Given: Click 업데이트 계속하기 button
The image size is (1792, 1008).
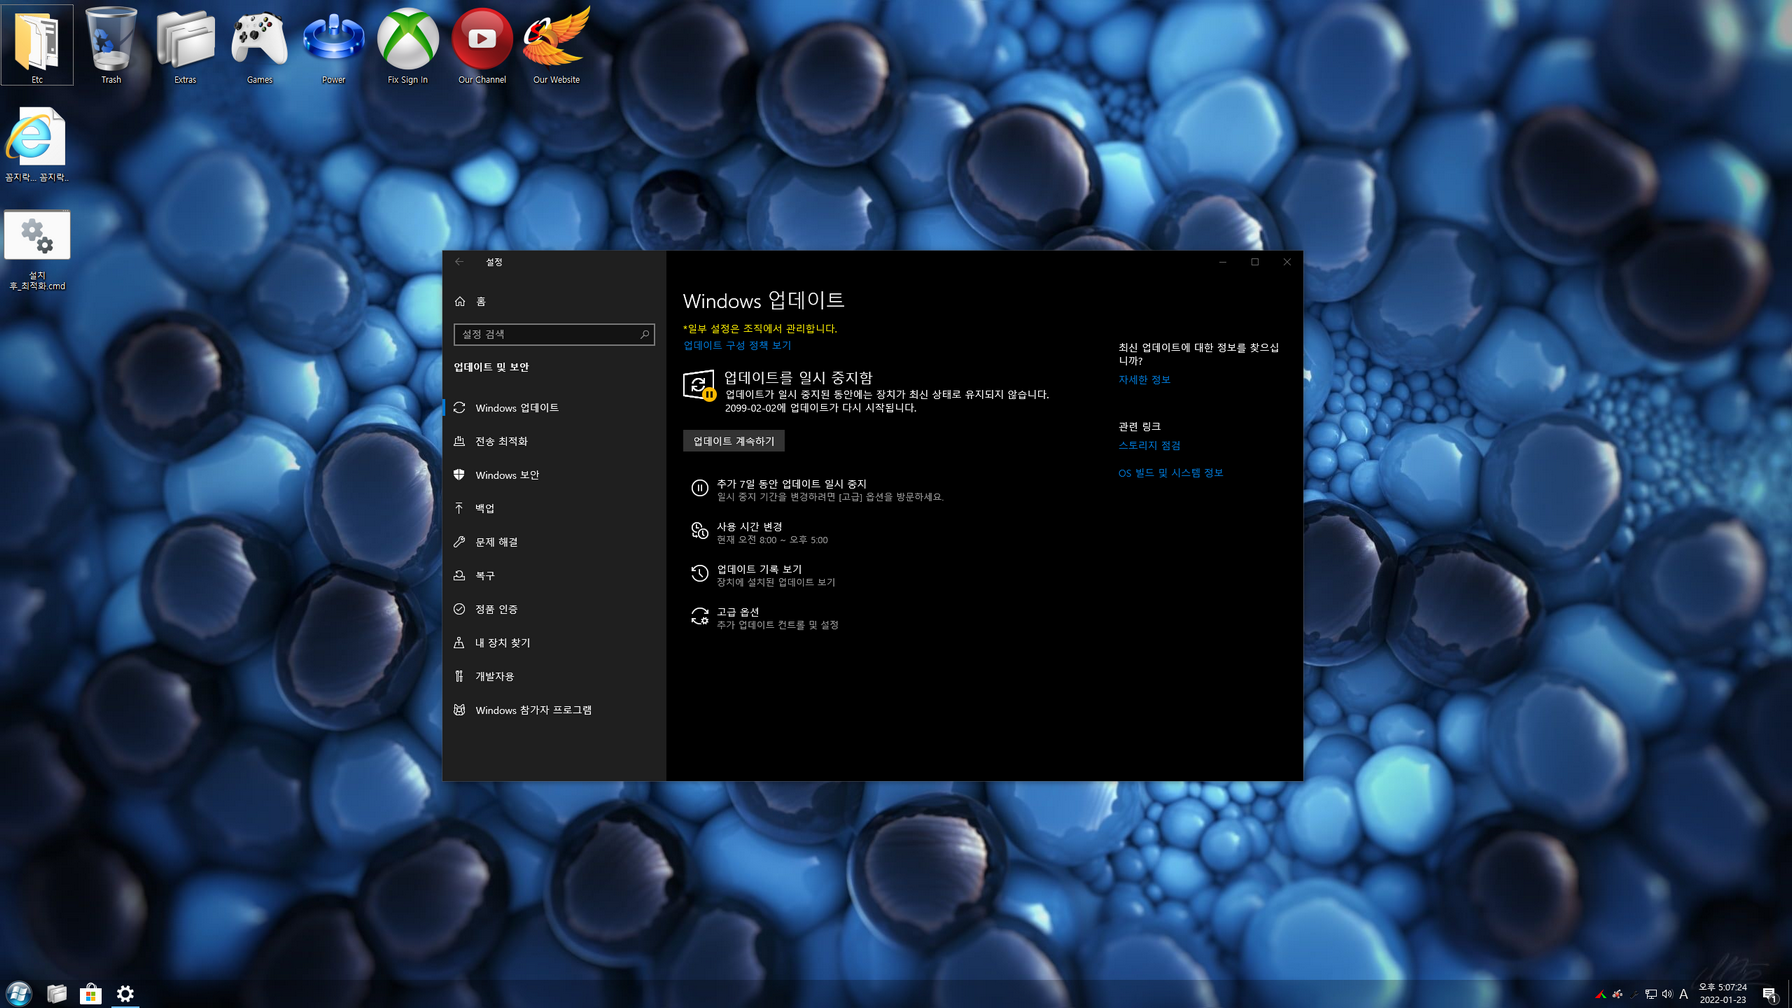Looking at the screenshot, I should click(733, 441).
